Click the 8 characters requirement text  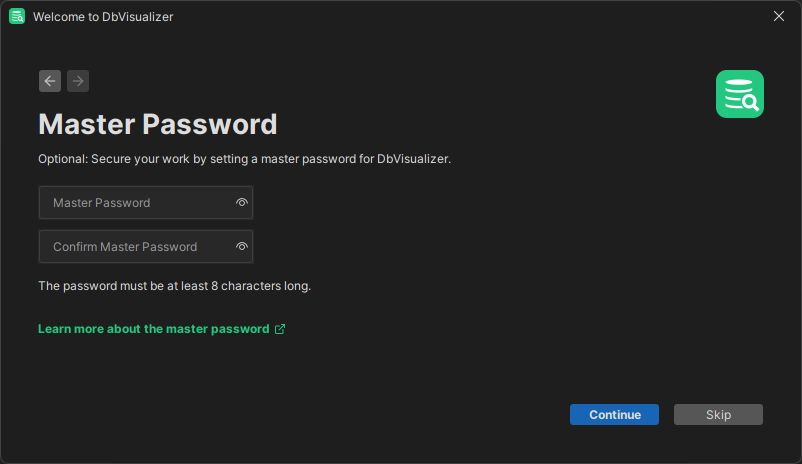[174, 286]
